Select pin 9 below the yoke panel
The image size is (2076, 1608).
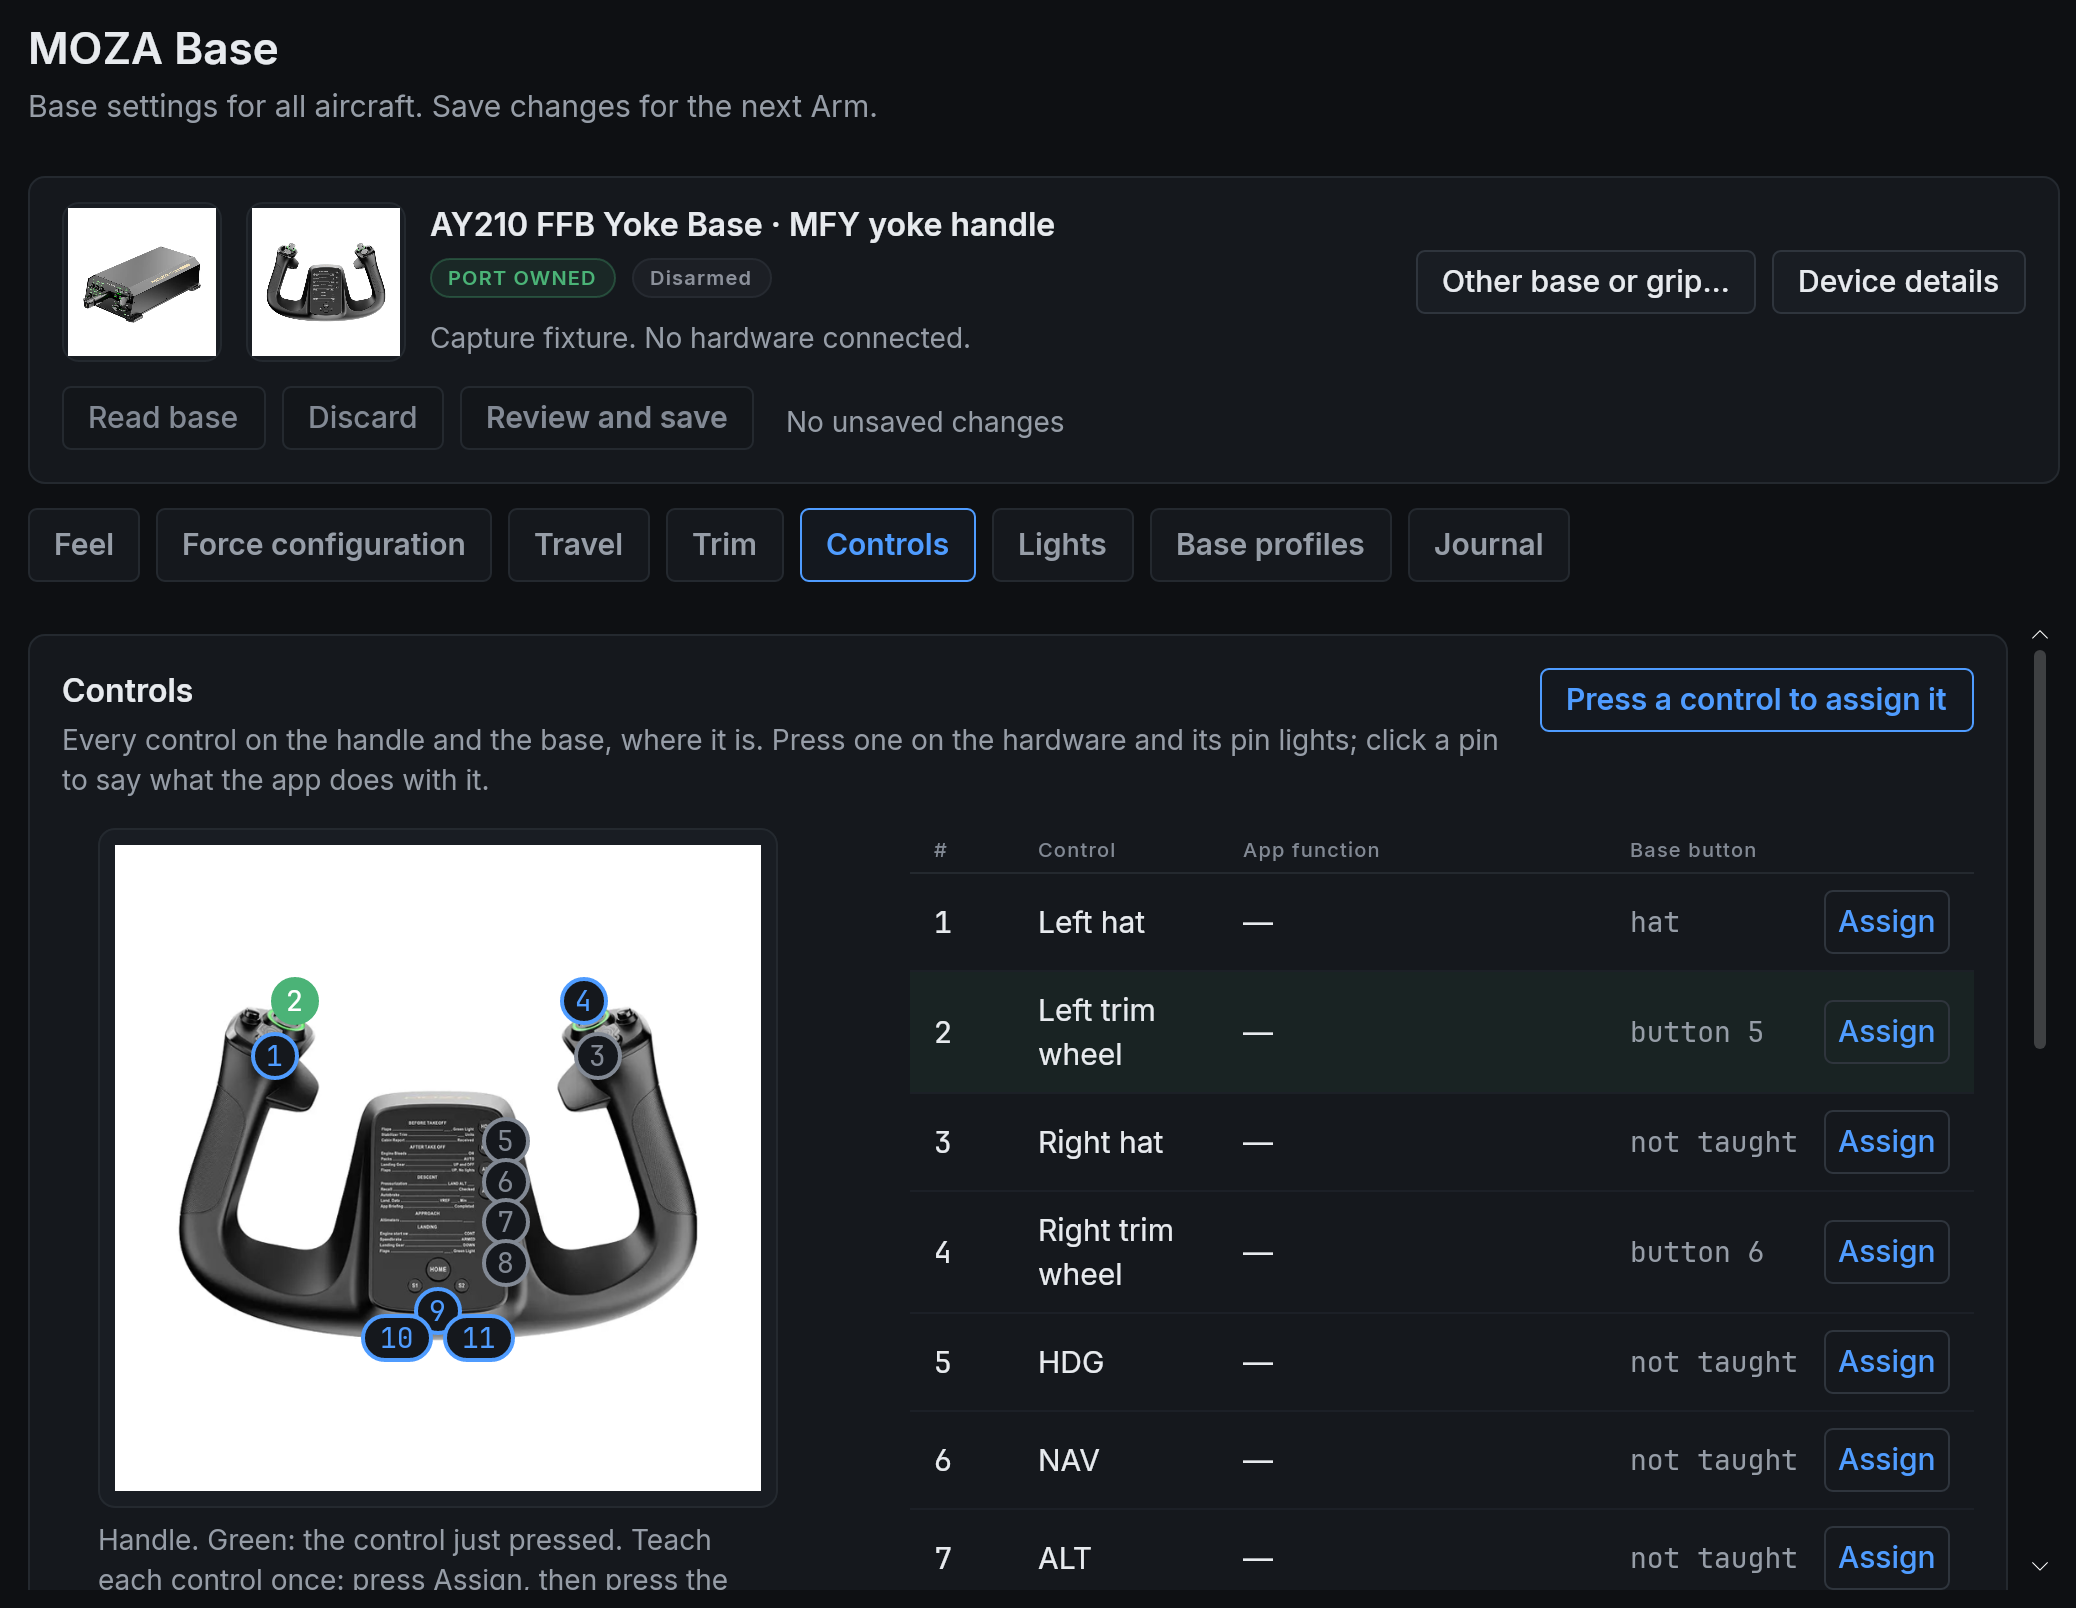pos(437,1310)
